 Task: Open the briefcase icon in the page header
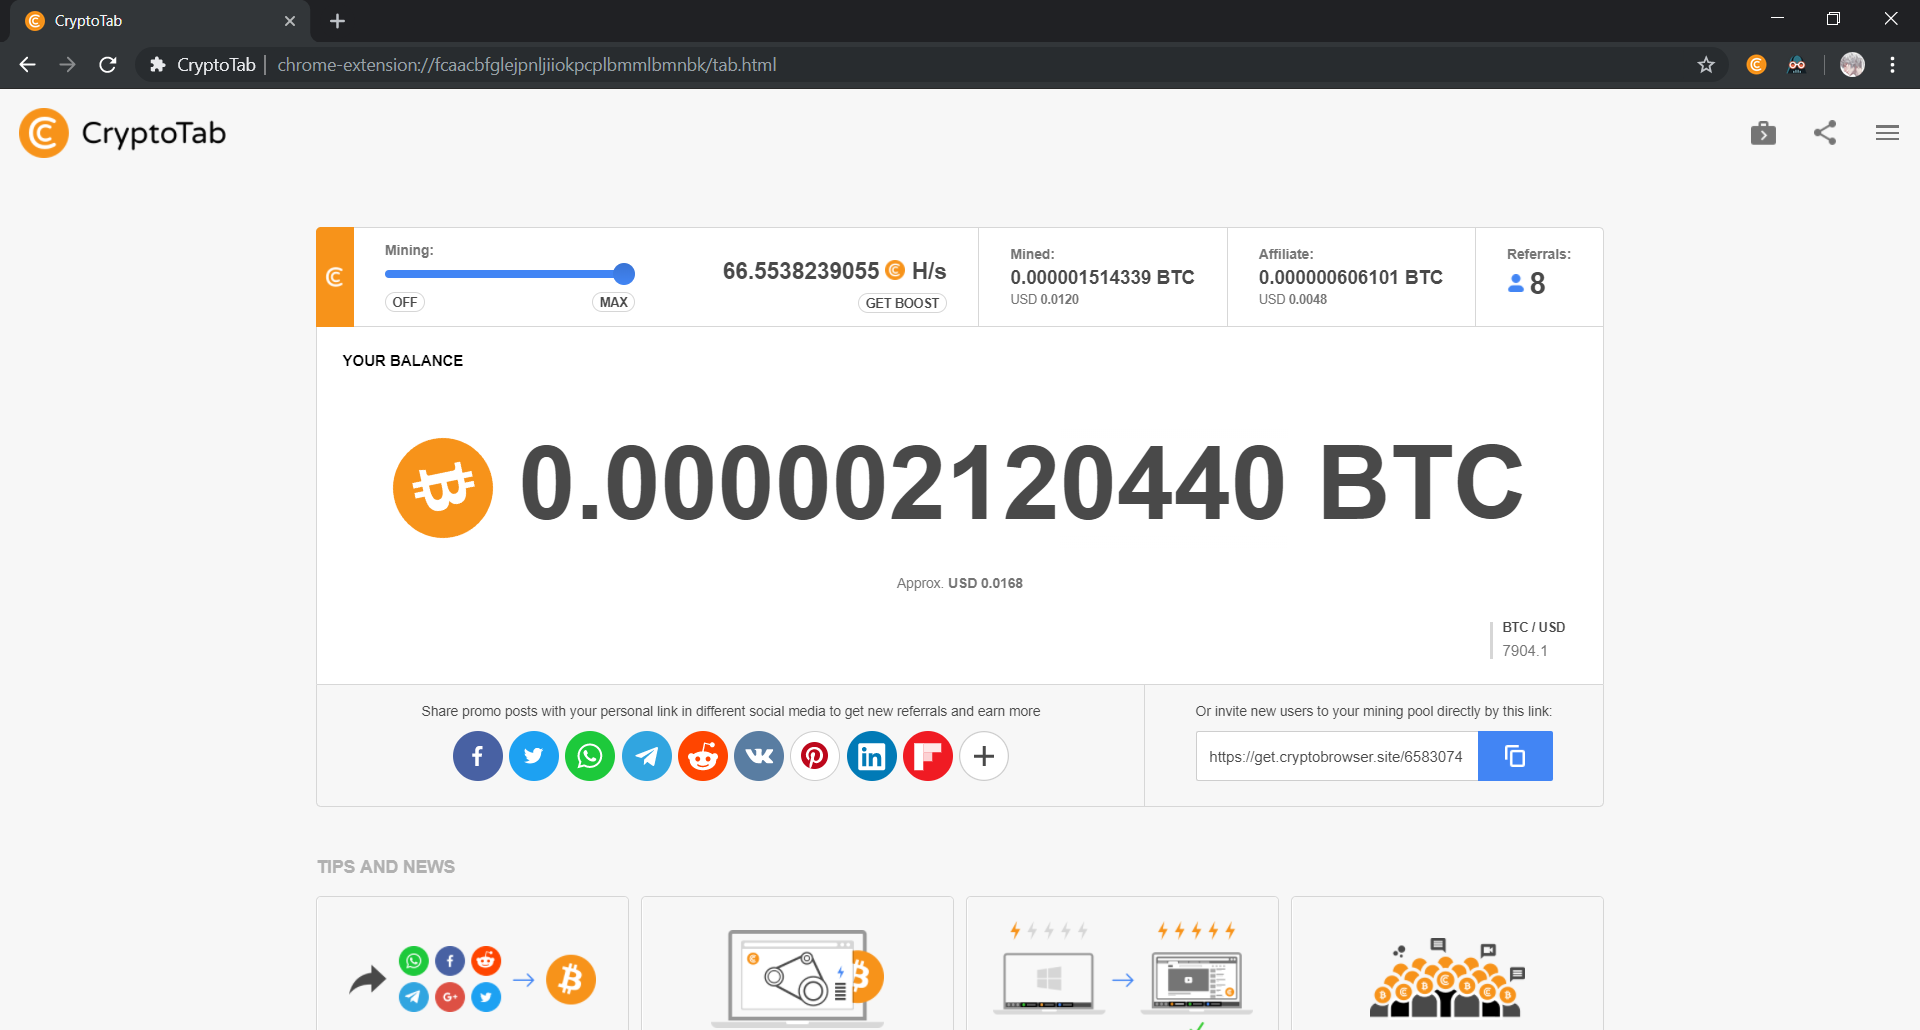coord(1763,133)
